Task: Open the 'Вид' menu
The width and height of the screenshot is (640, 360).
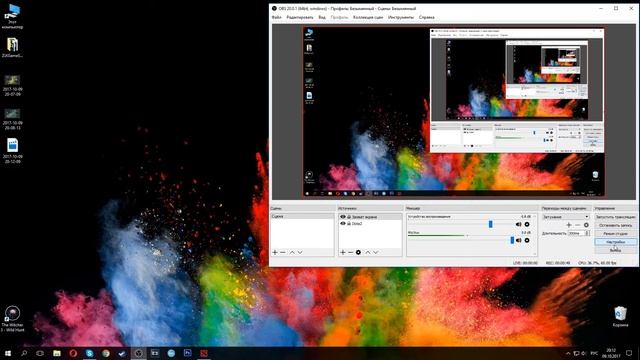Action: (322, 17)
